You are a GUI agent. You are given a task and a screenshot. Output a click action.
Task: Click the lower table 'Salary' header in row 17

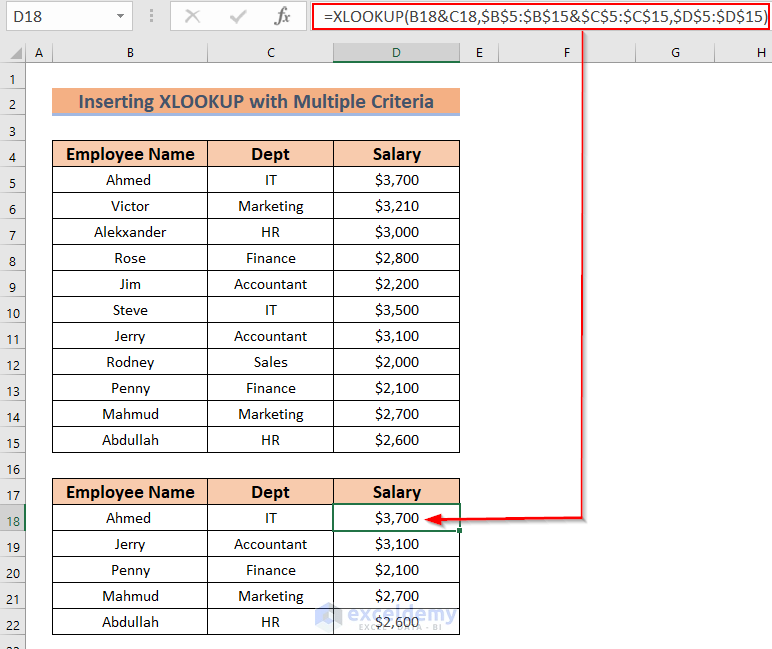396,492
